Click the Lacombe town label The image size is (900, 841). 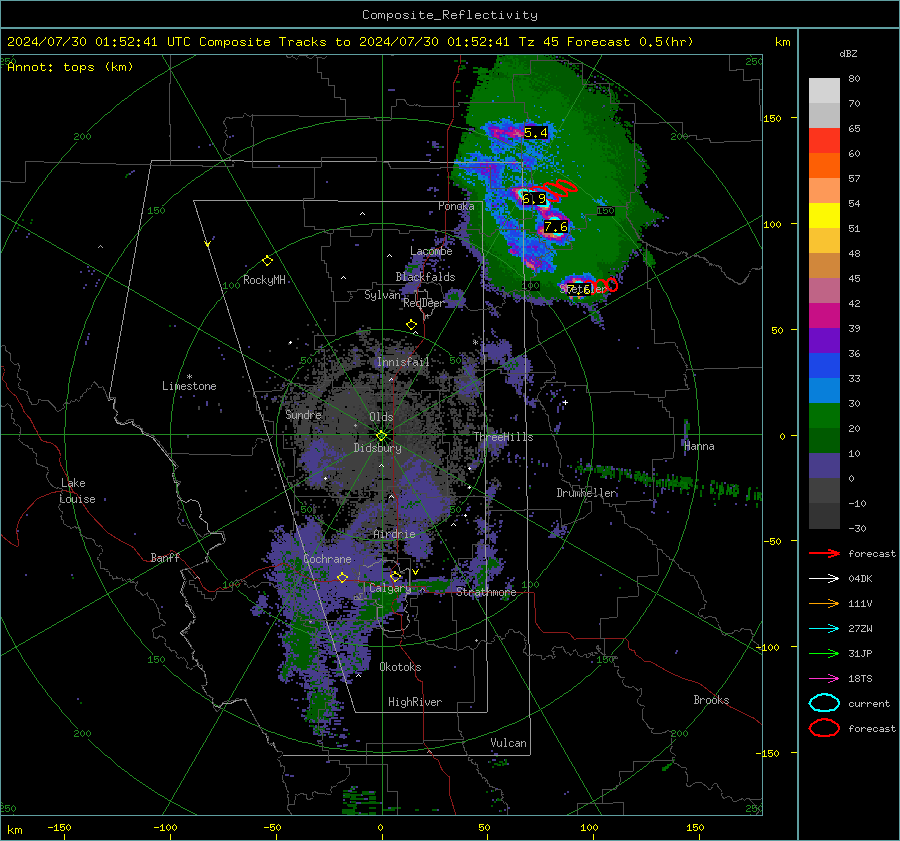pos(431,251)
